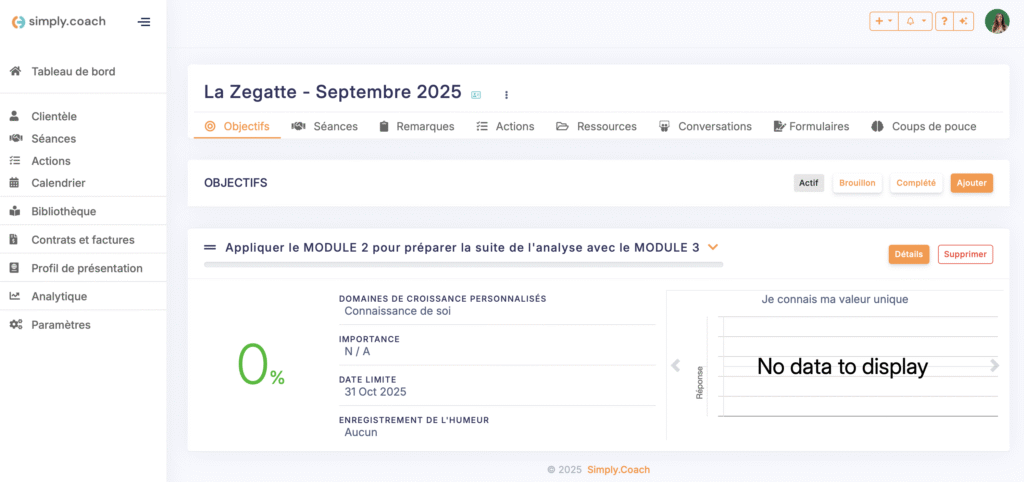The height and width of the screenshot is (482, 1024).
Task: Filter objectives by Complété status
Action: (x=916, y=183)
